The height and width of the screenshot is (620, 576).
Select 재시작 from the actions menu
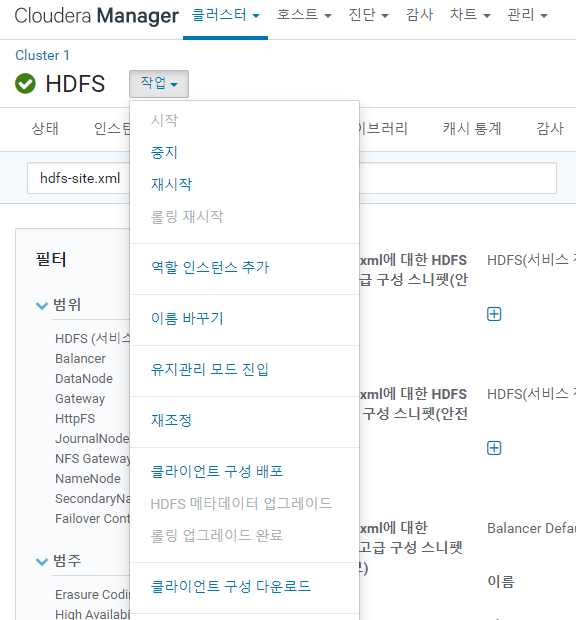coord(171,184)
